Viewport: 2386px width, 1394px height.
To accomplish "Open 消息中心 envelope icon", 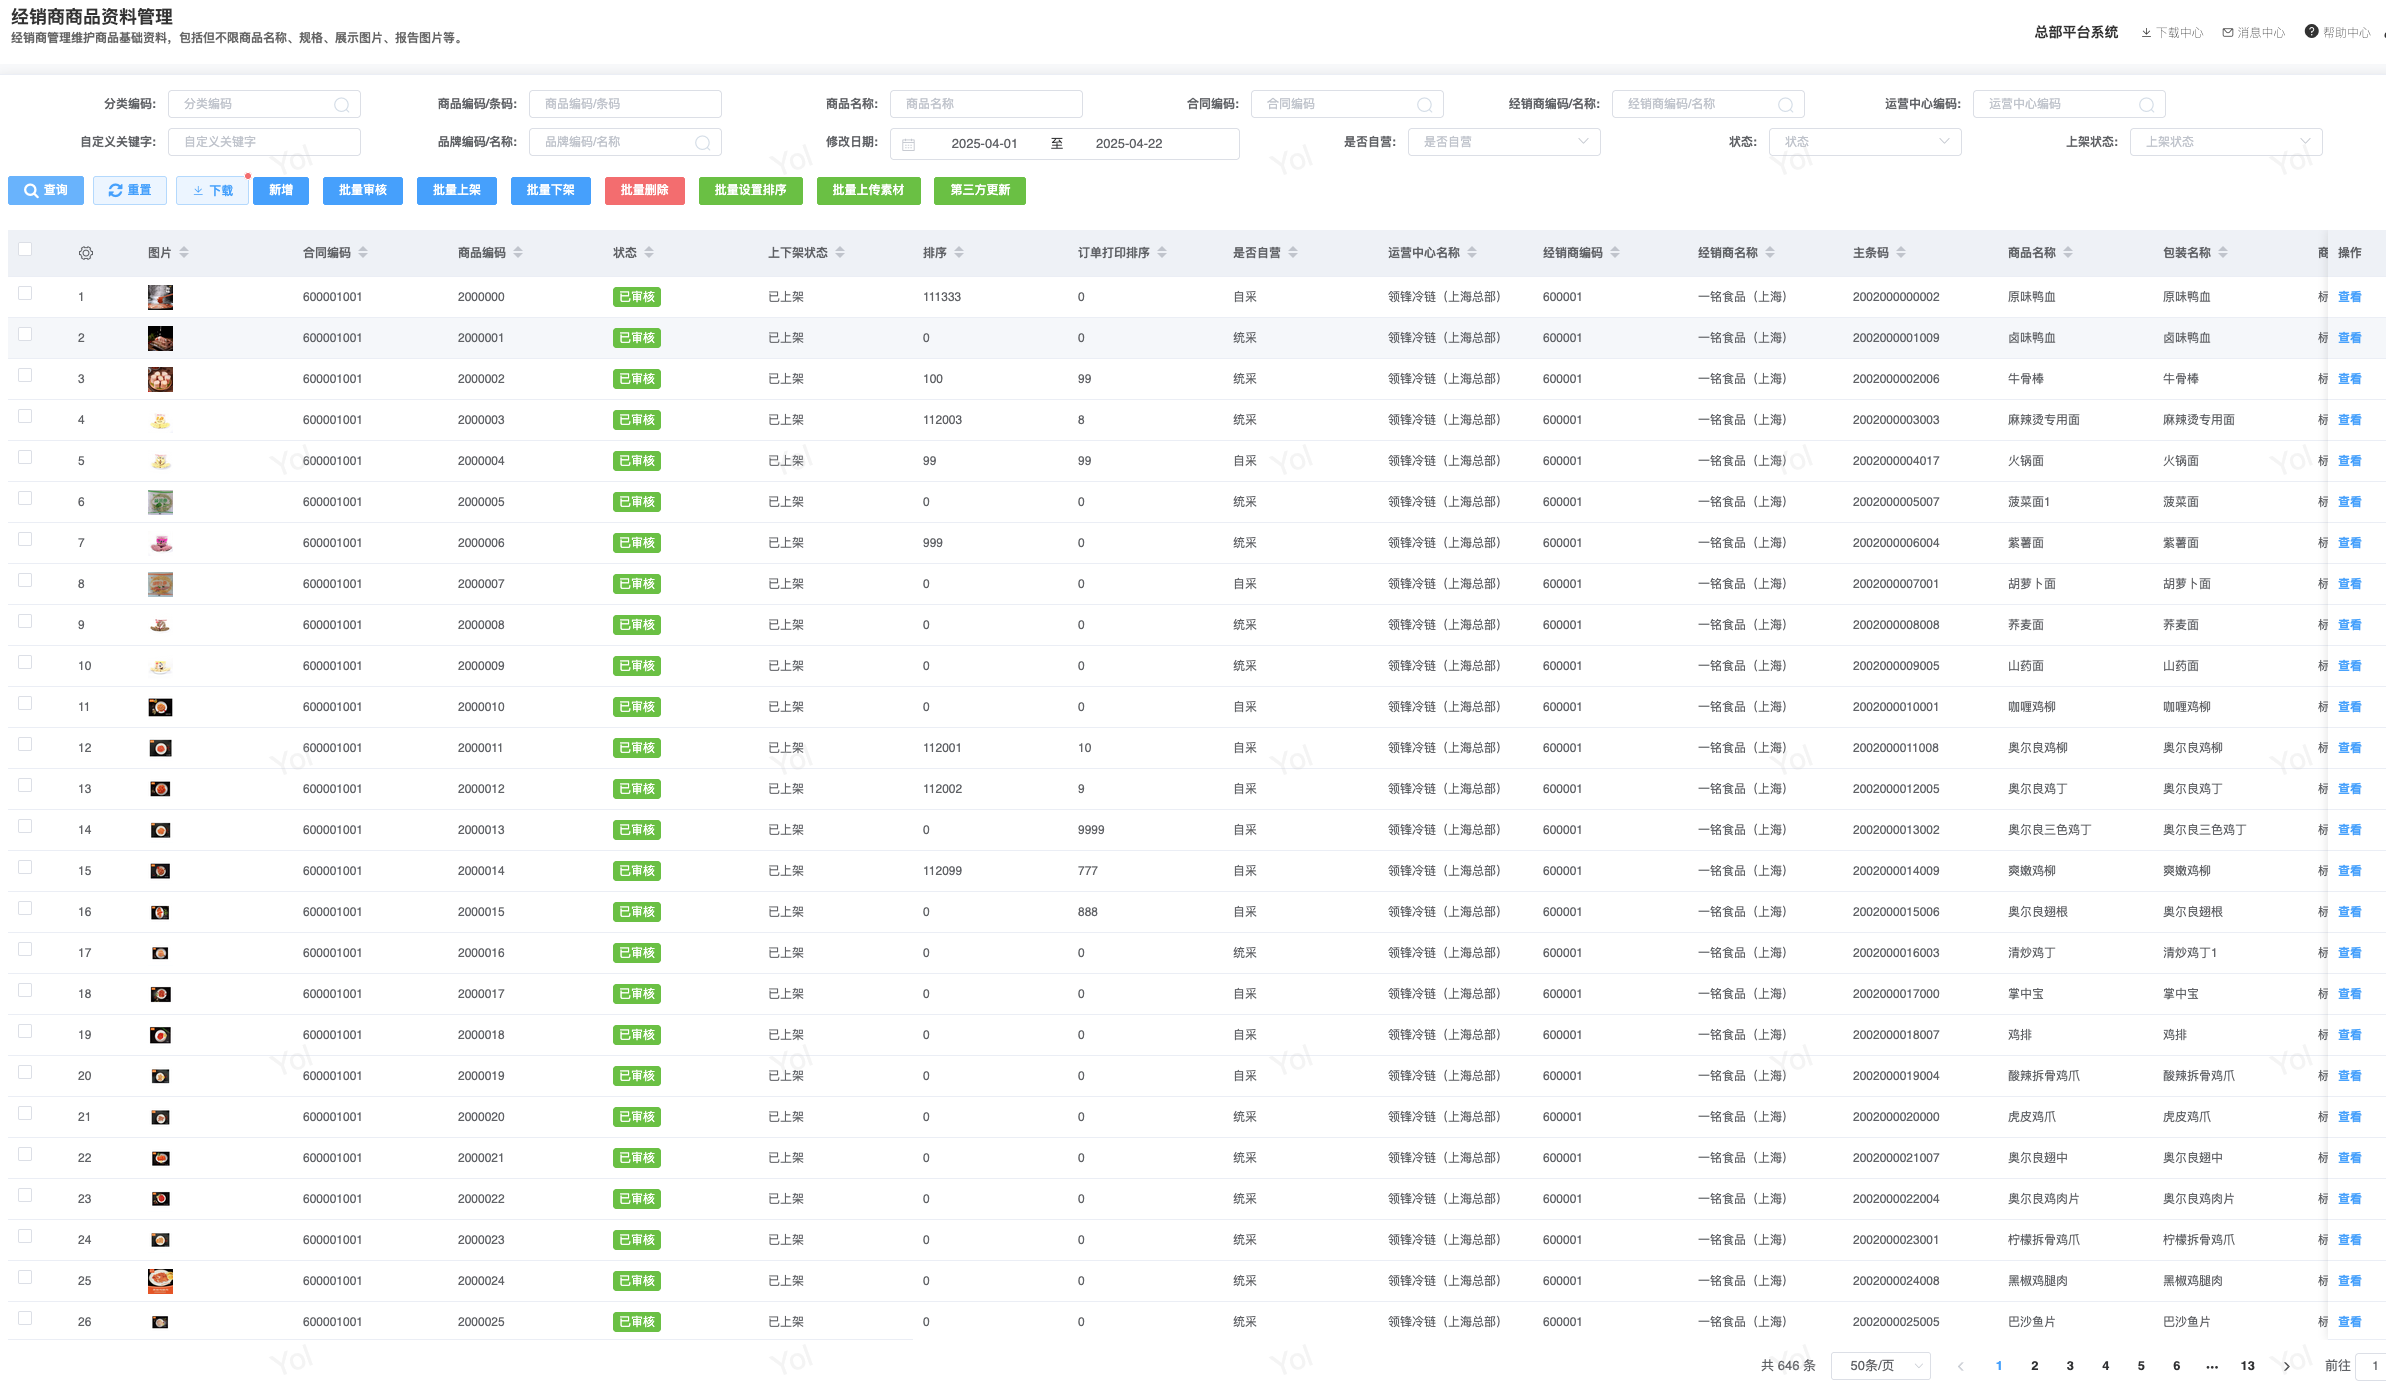I will coord(2228,33).
